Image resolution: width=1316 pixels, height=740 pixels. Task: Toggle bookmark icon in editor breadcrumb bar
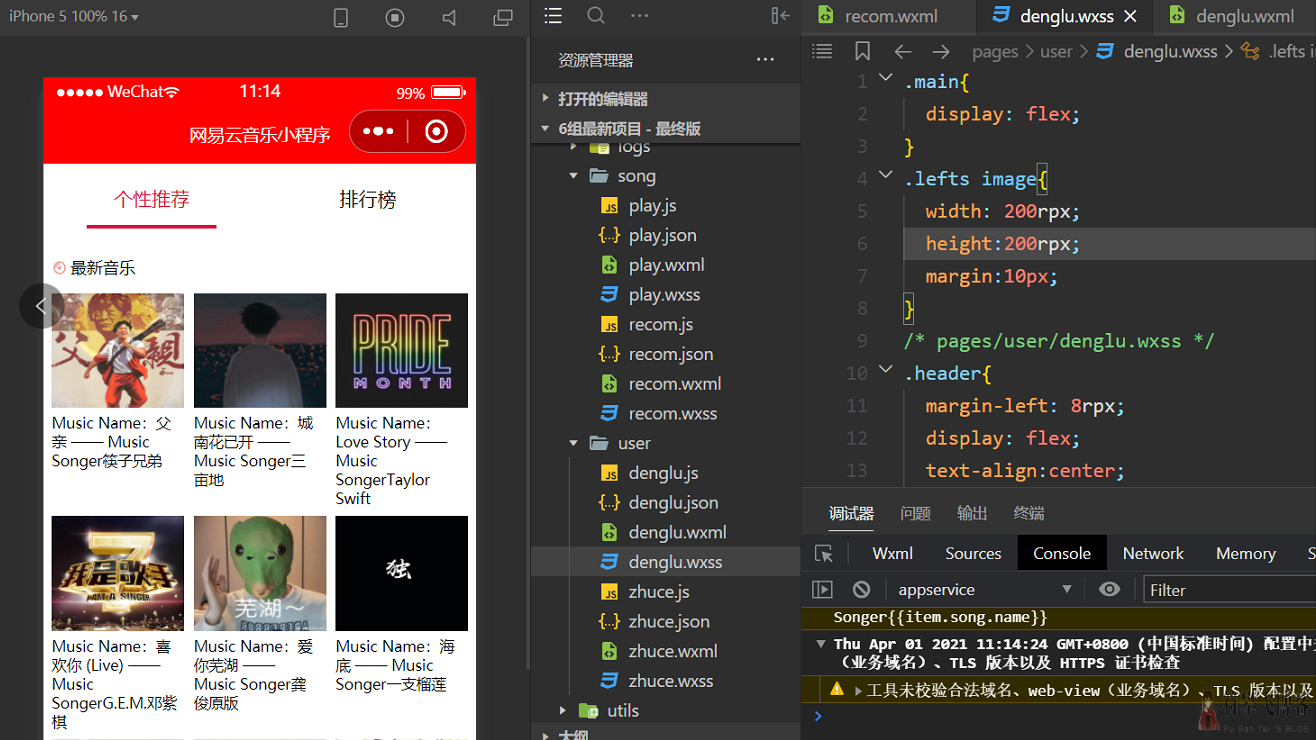point(862,51)
